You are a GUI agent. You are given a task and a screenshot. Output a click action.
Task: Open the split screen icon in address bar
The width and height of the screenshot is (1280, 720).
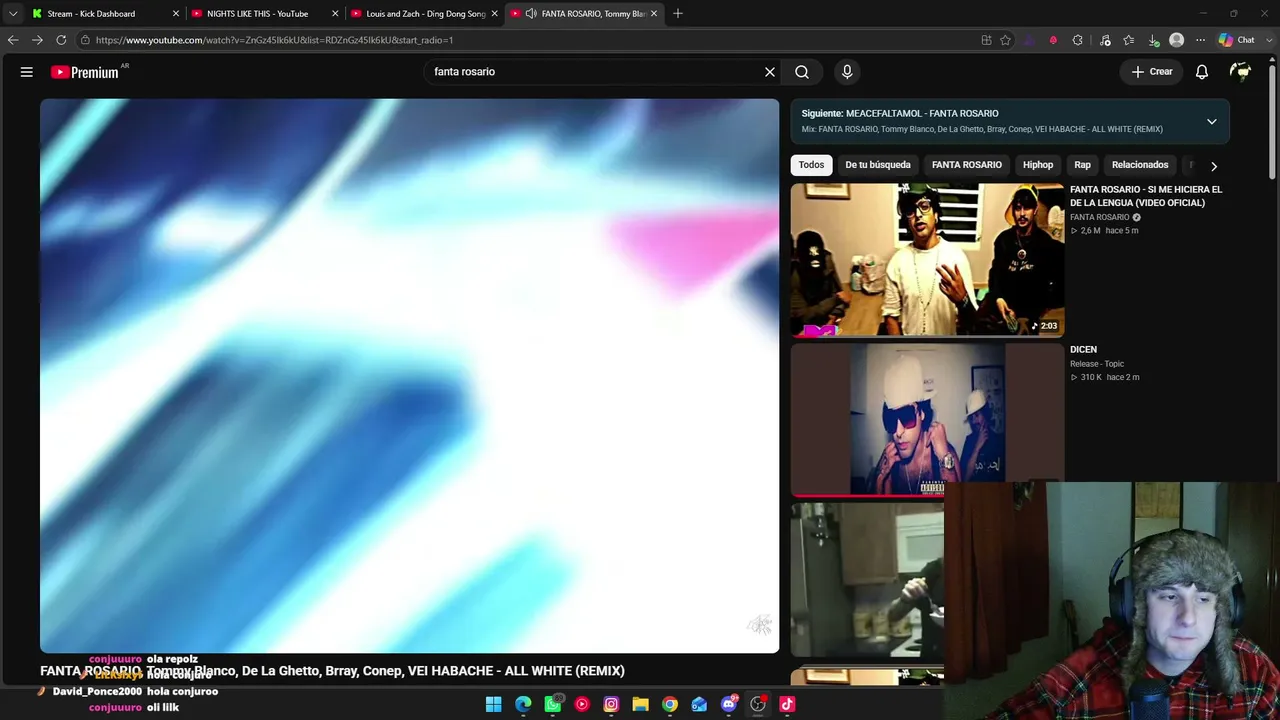(986, 40)
